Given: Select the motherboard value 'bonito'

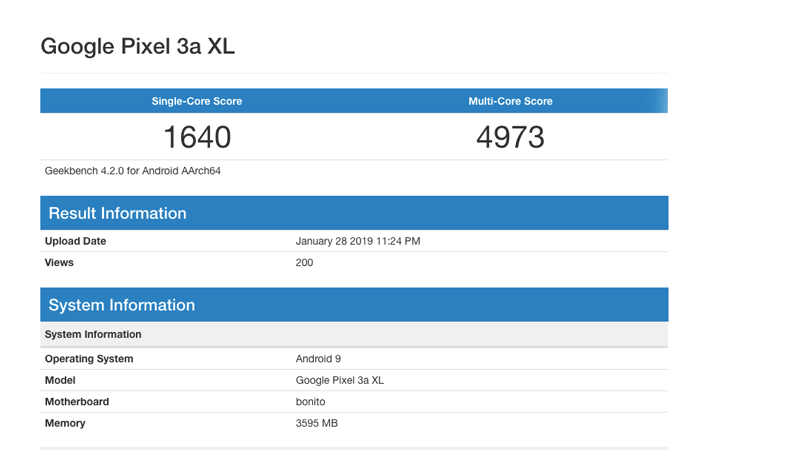Looking at the screenshot, I should [x=310, y=402].
